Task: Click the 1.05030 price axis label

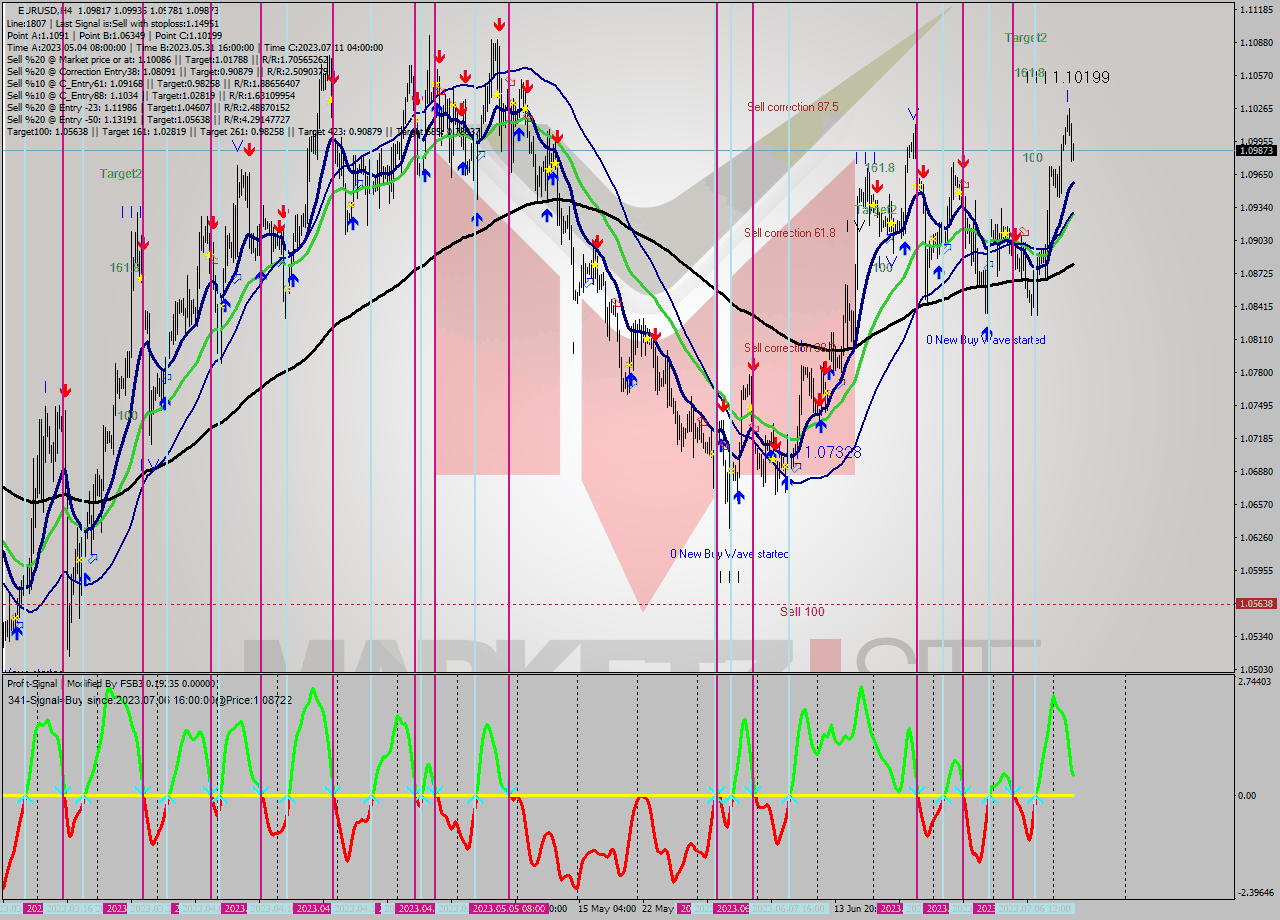Action: [1256, 670]
